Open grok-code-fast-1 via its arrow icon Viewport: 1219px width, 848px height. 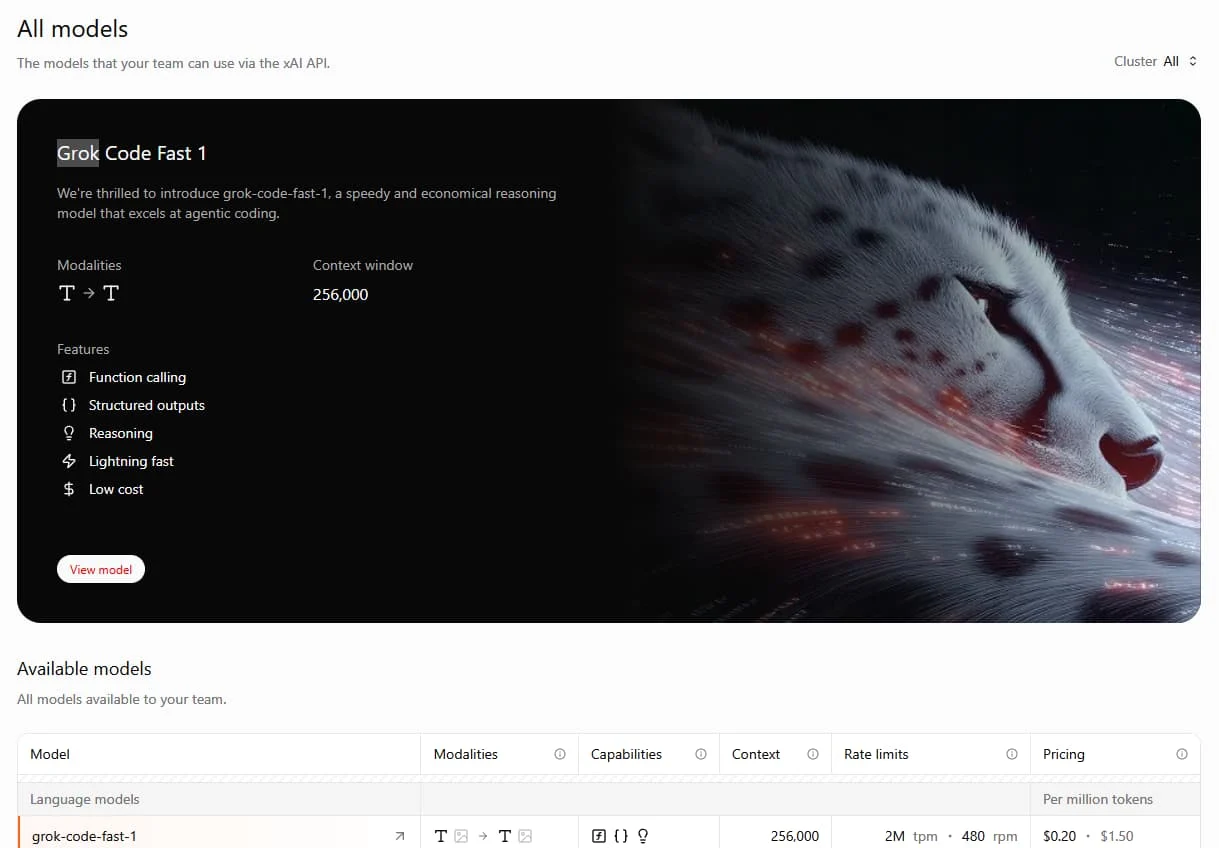pyautogui.click(x=400, y=836)
